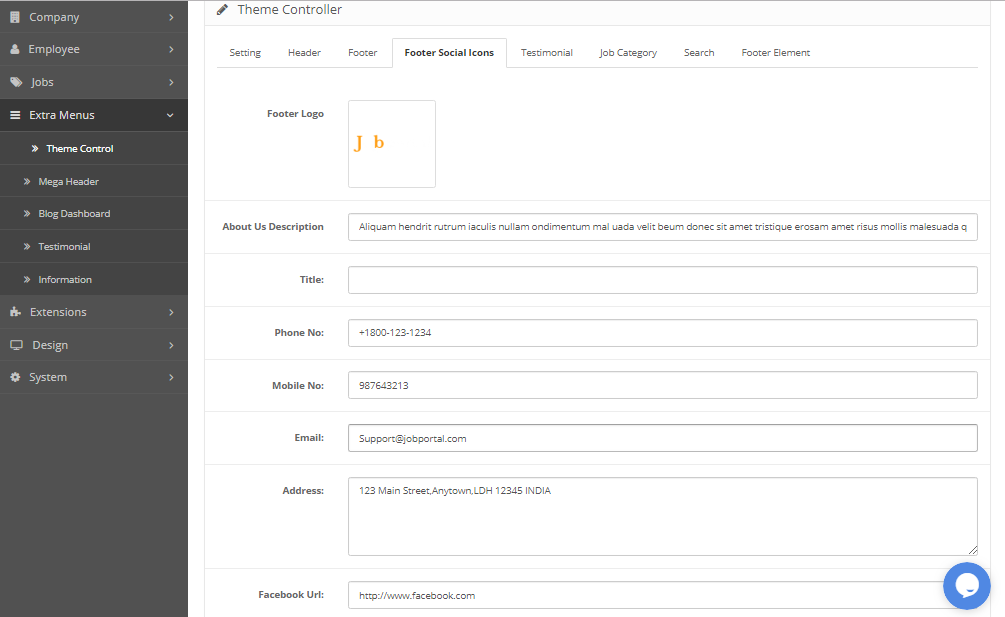Open the chat bubble widget
The image size is (1005, 617).
click(966, 586)
